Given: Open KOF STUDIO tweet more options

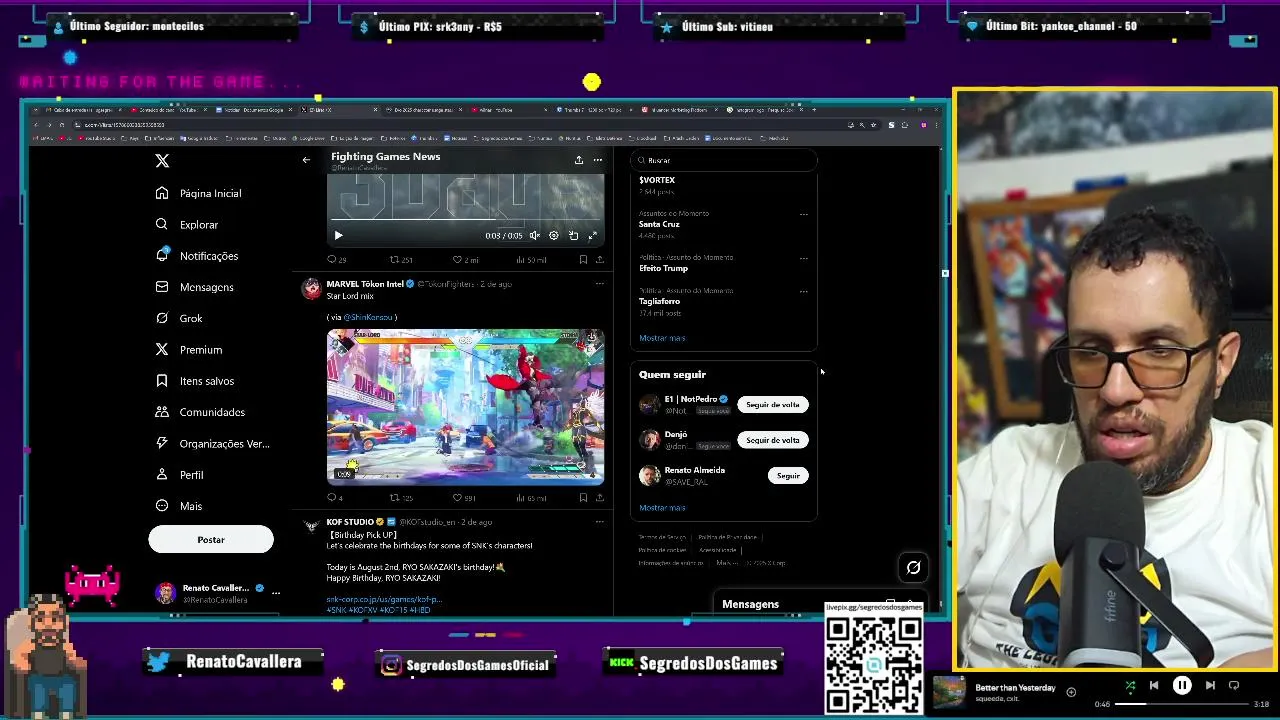Looking at the screenshot, I should tap(599, 522).
